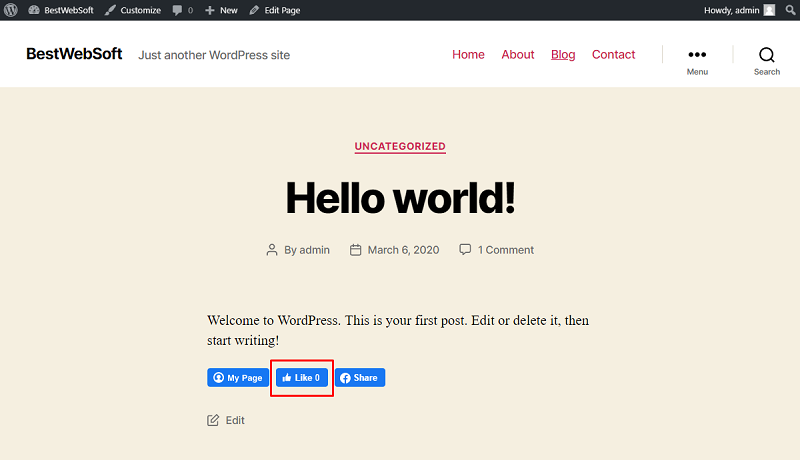This screenshot has width=800, height=460.
Task: Click the Facebook My Page button
Action: pyautogui.click(x=238, y=377)
